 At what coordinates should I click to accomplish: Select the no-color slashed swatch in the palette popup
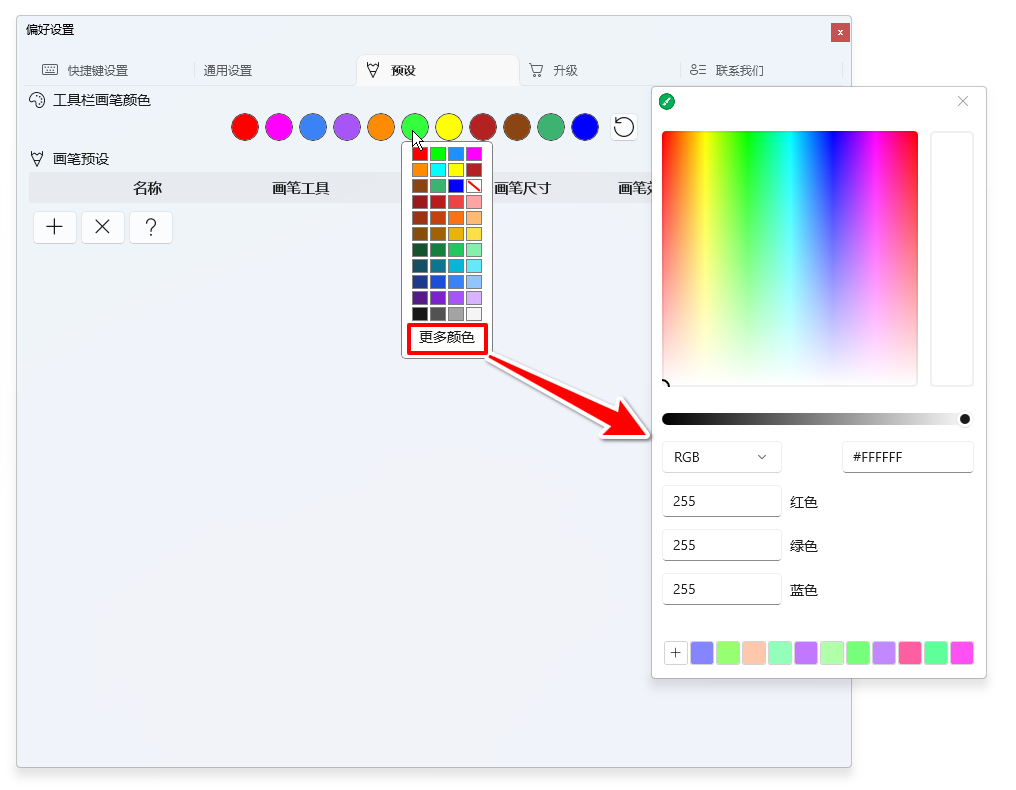point(474,186)
